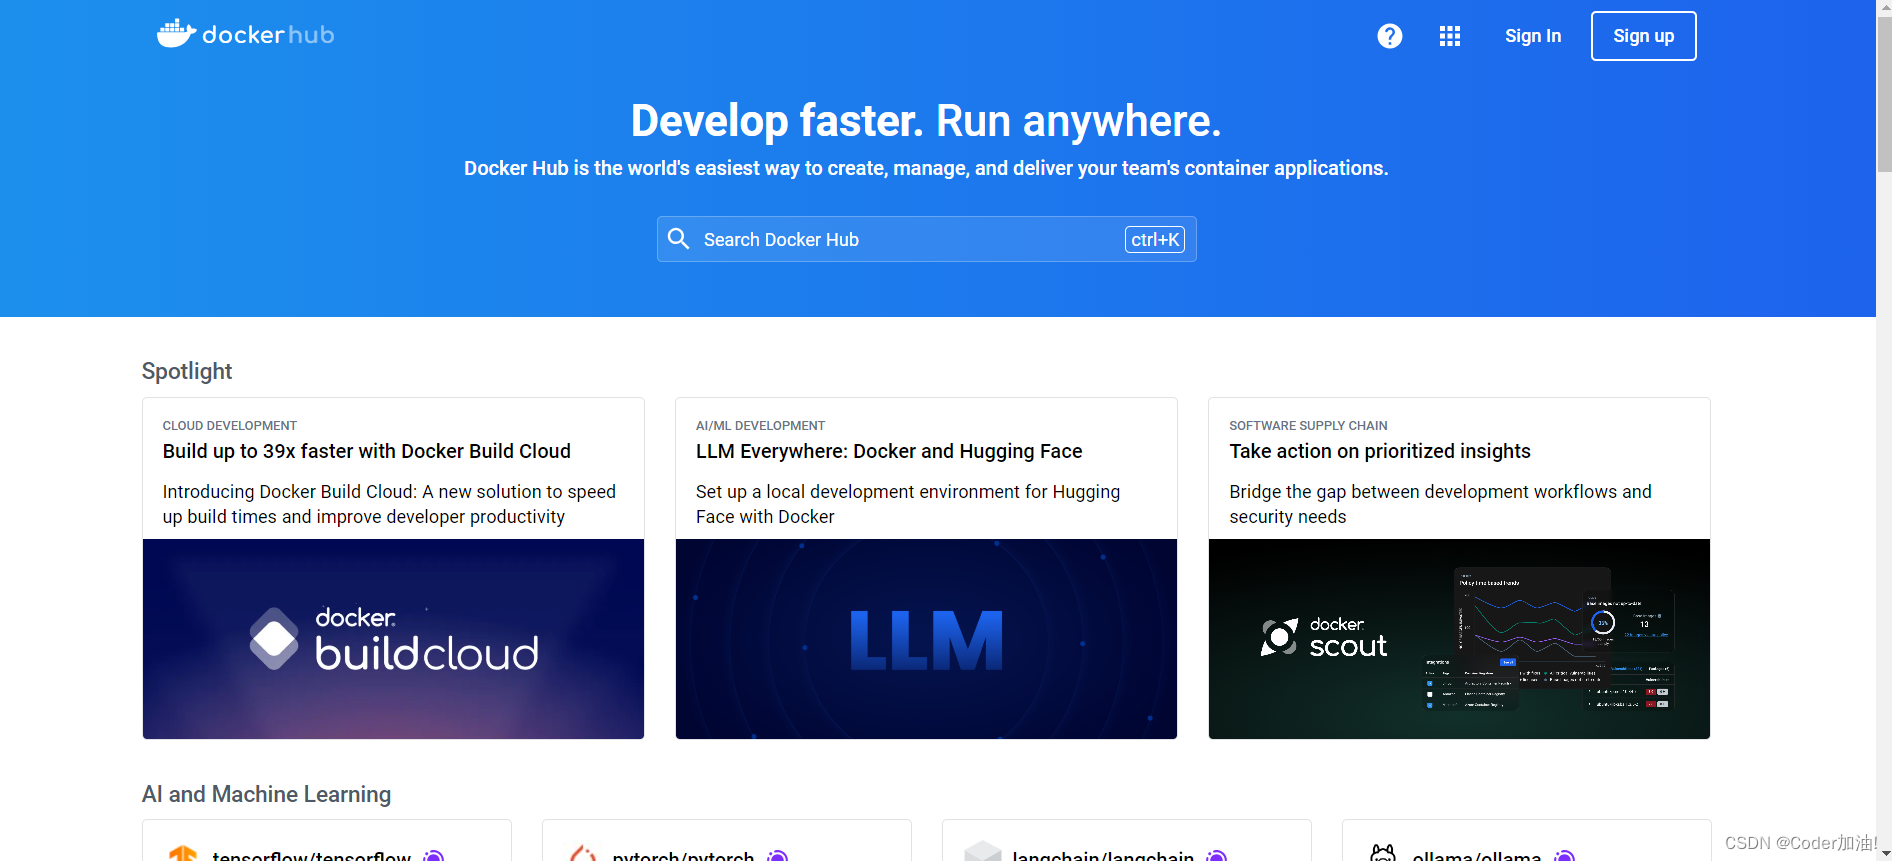Click the page vertical scrollbar thumb

pyautogui.click(x=1884, y=95)
